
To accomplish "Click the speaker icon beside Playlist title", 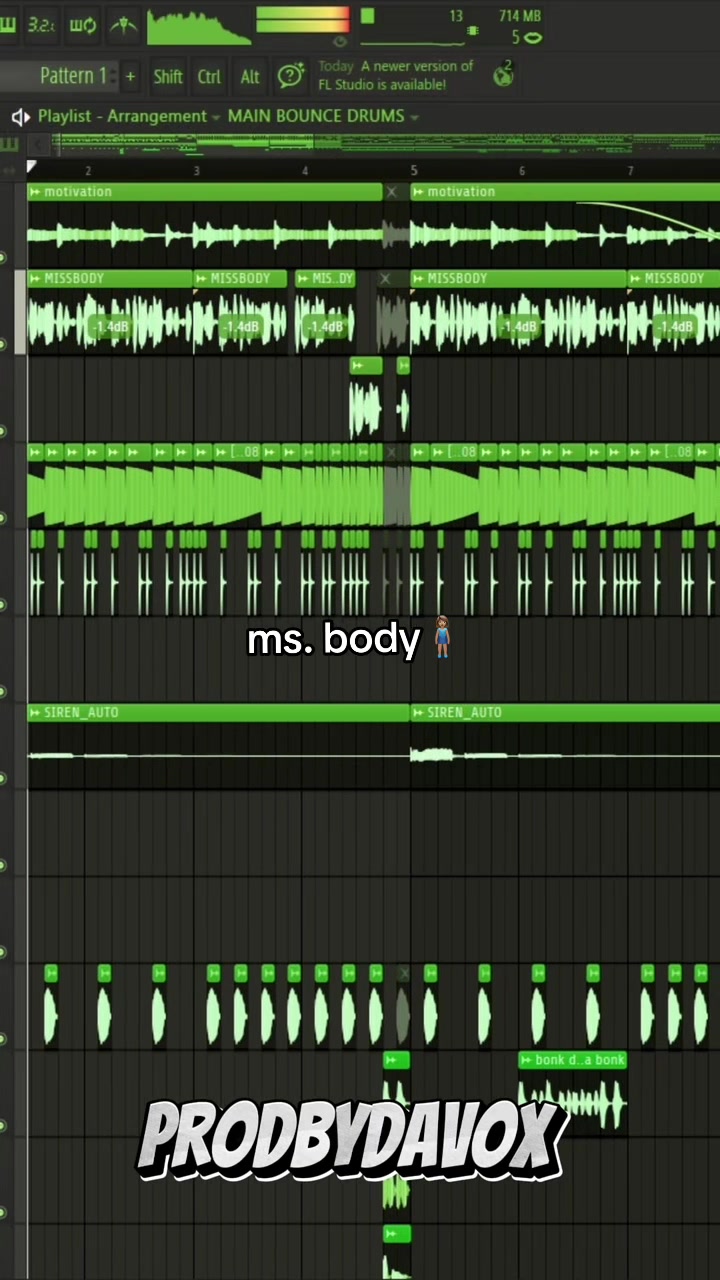I will click(20, 117).
